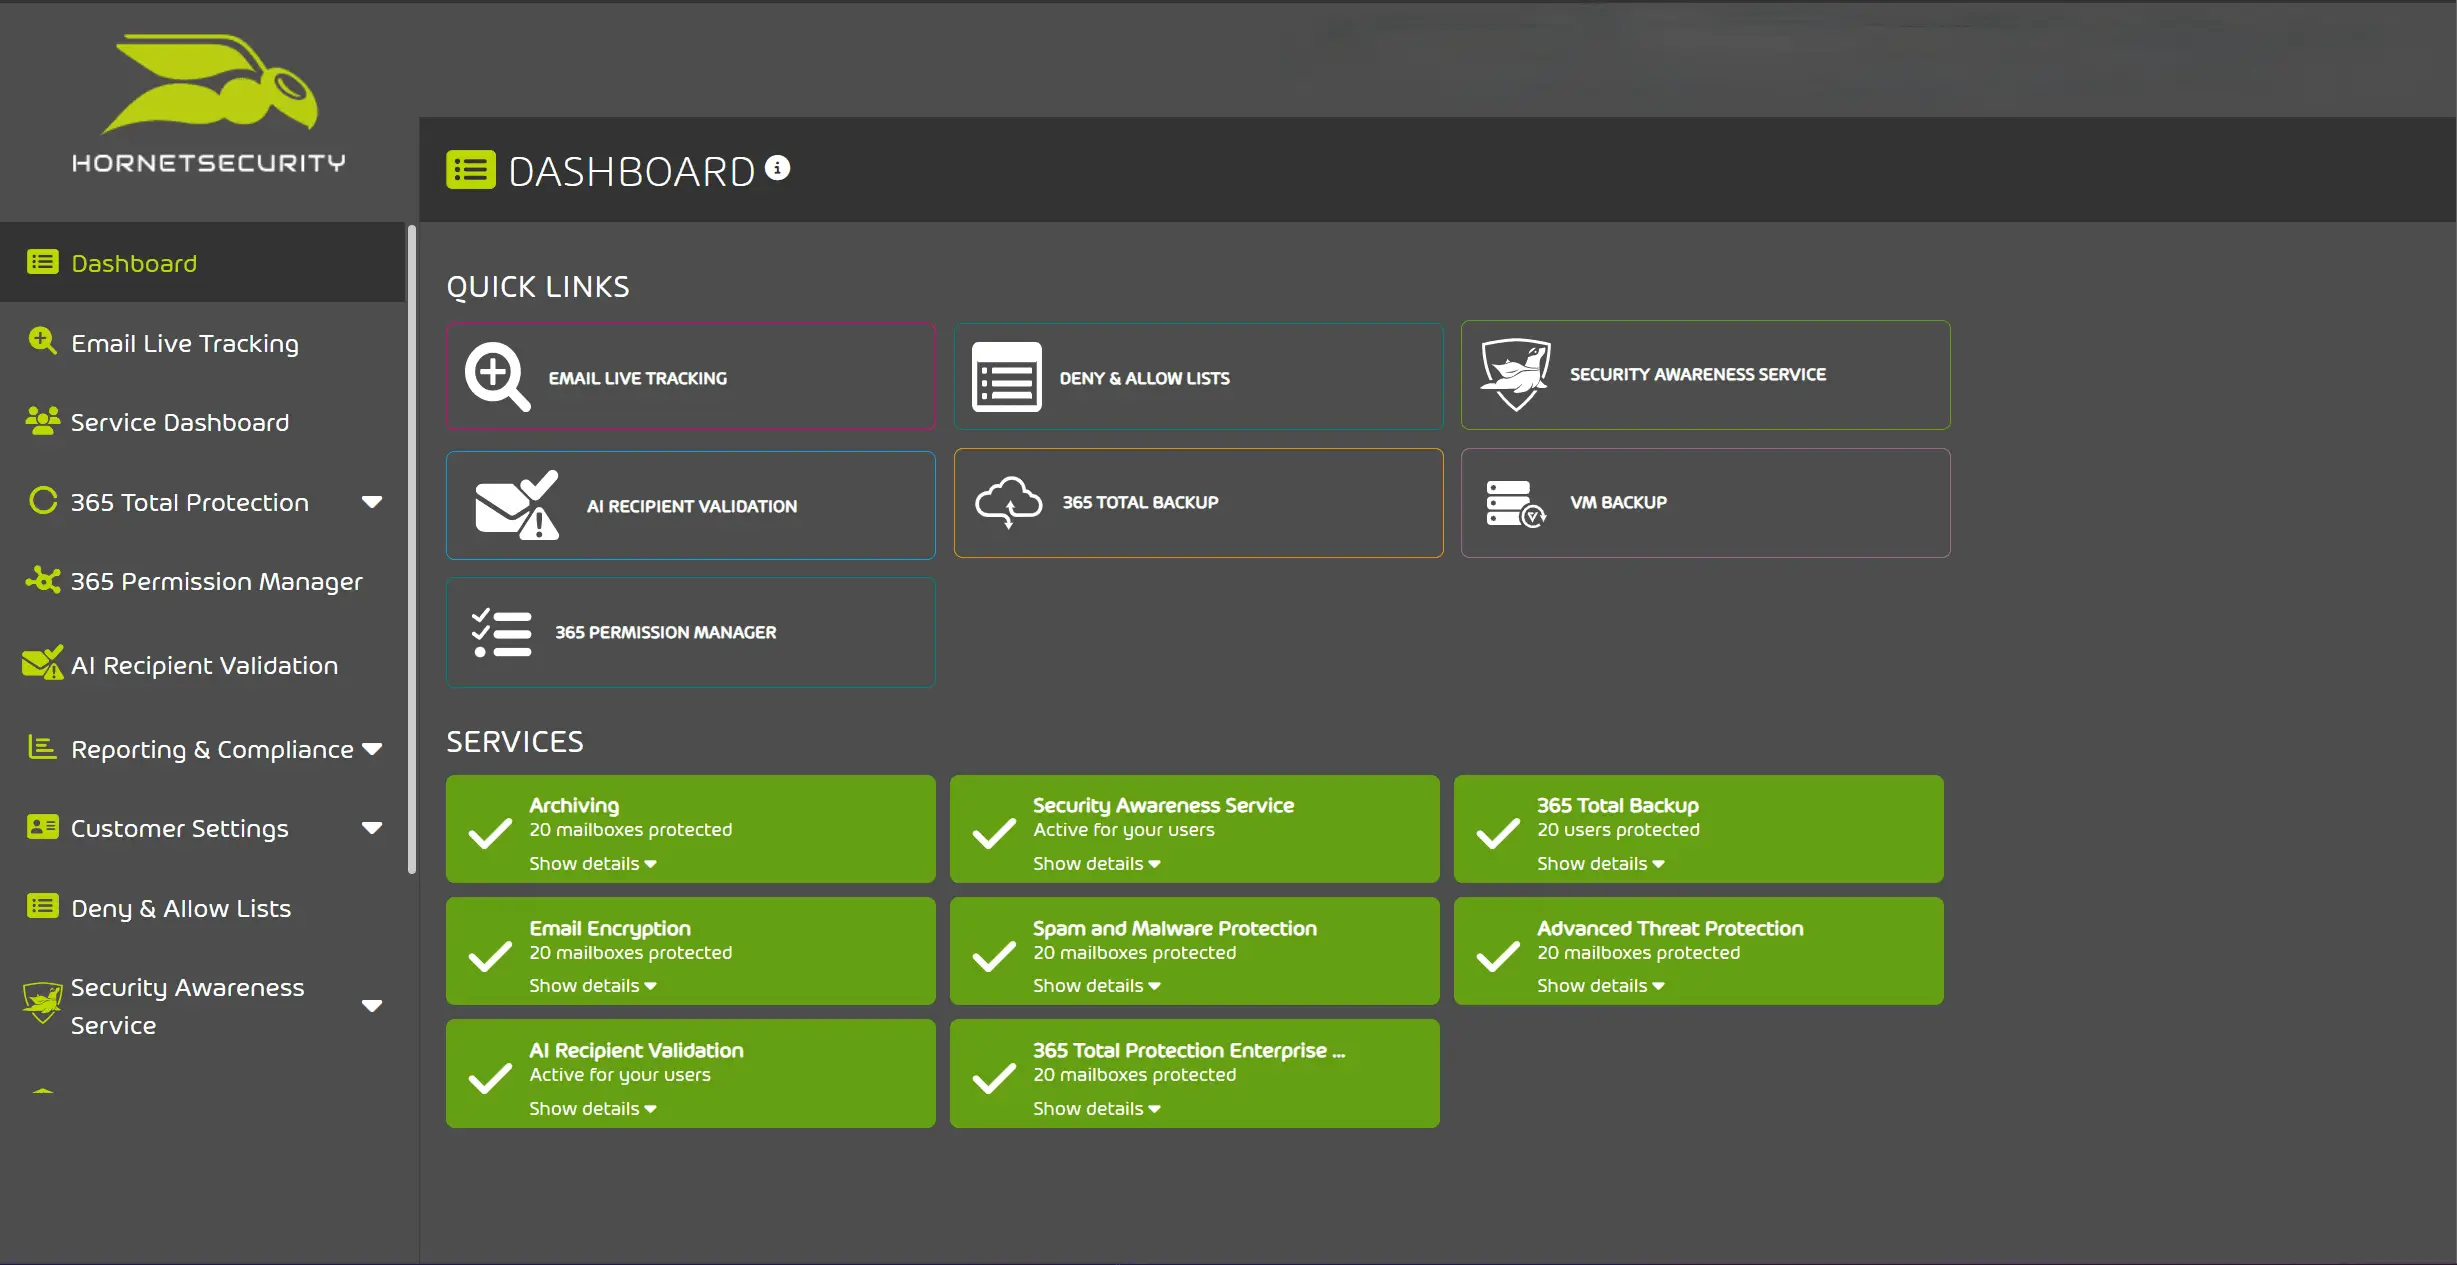Click the sidebar vertical scrollbar

pos(411,549)
